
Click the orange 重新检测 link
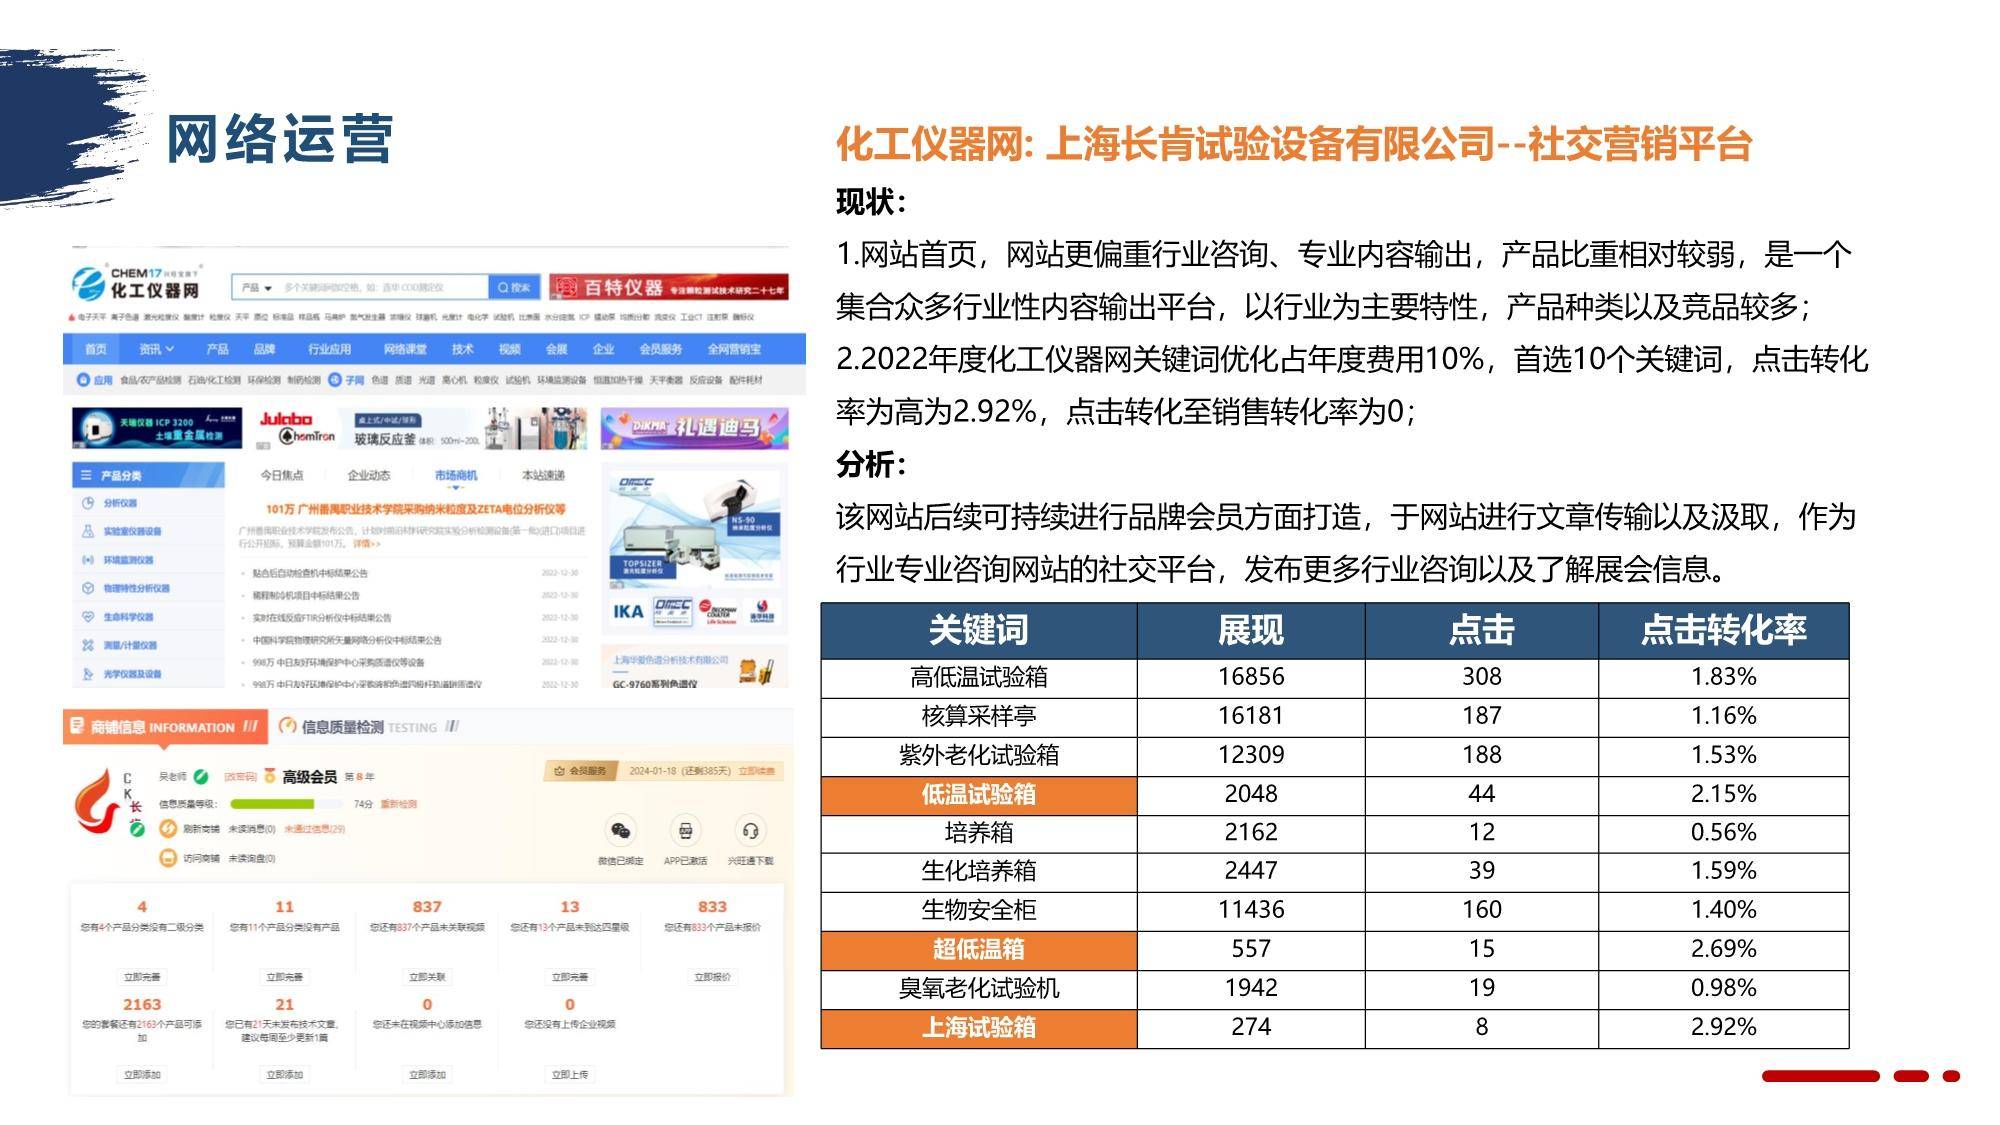(x=399, y=804)
